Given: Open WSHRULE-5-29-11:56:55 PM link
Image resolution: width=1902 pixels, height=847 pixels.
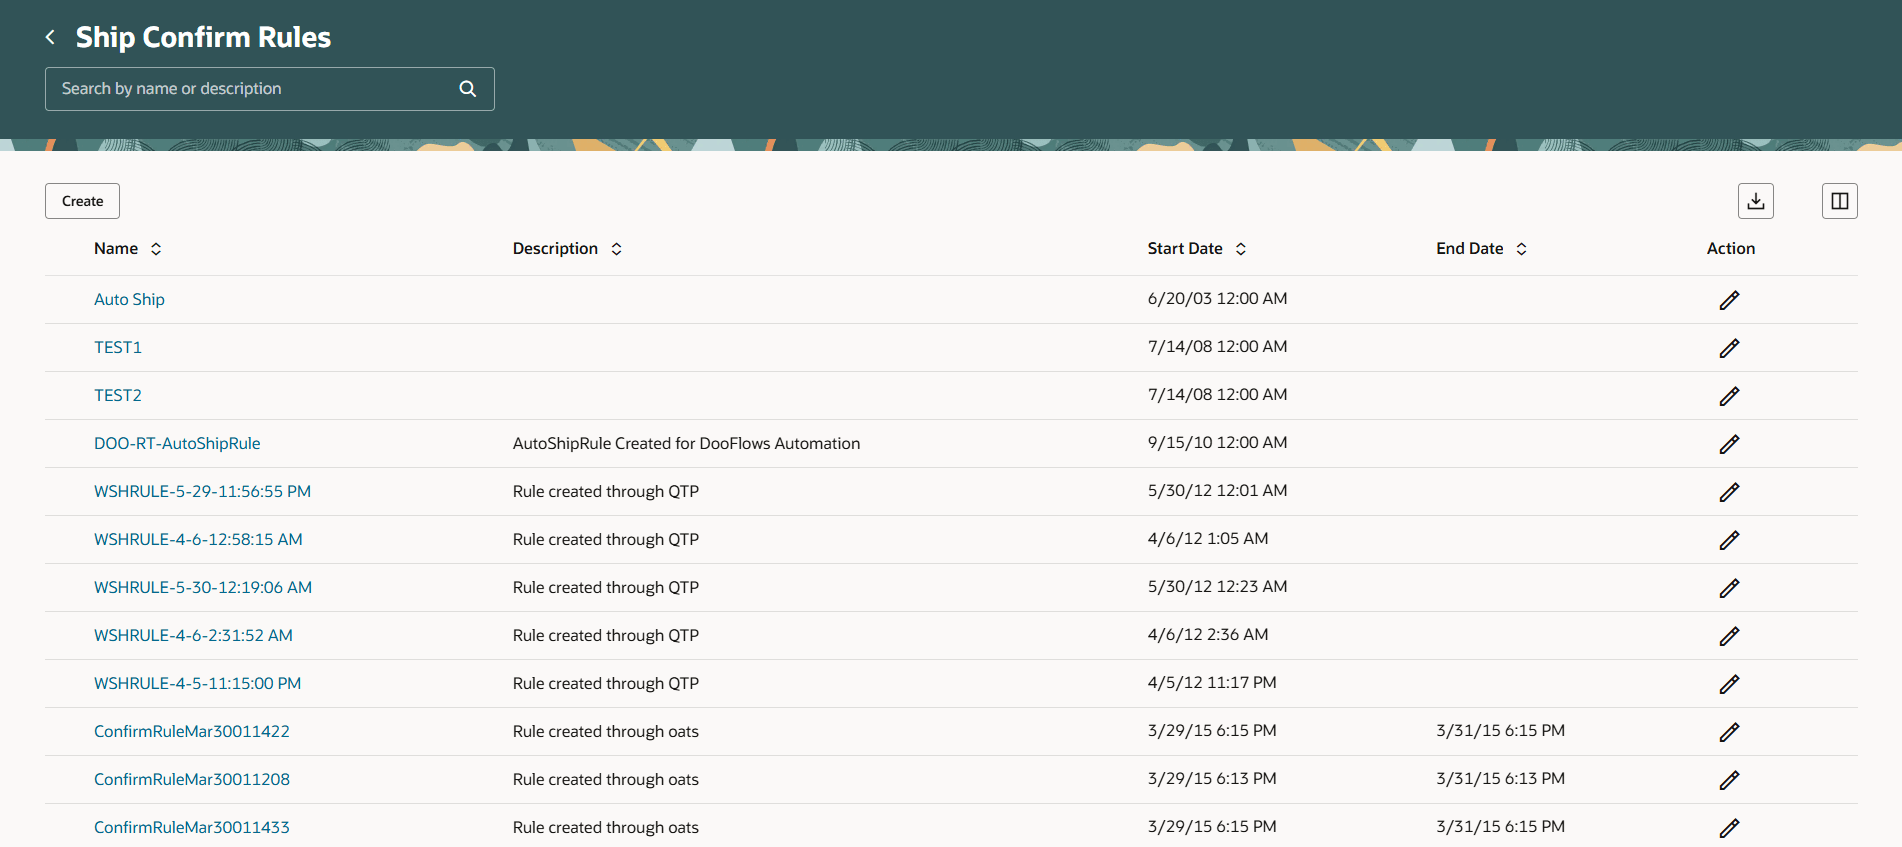Looking at the screenshot, I should point(202,492).
